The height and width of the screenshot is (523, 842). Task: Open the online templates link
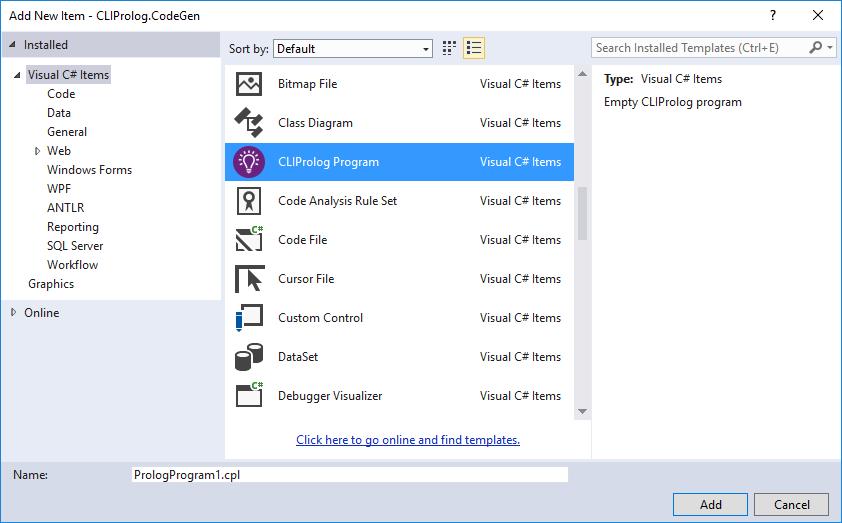408,440
